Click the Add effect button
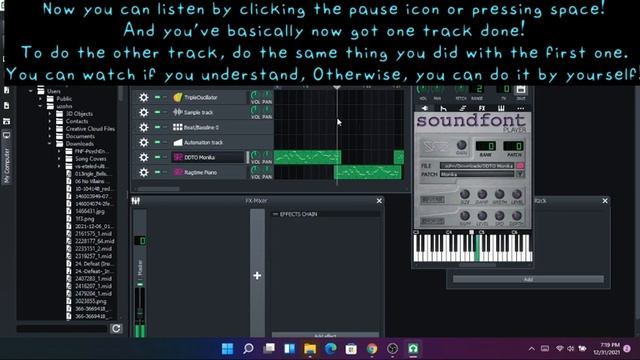This screenshot has width=640, height=360. click(x=325, y=335)
